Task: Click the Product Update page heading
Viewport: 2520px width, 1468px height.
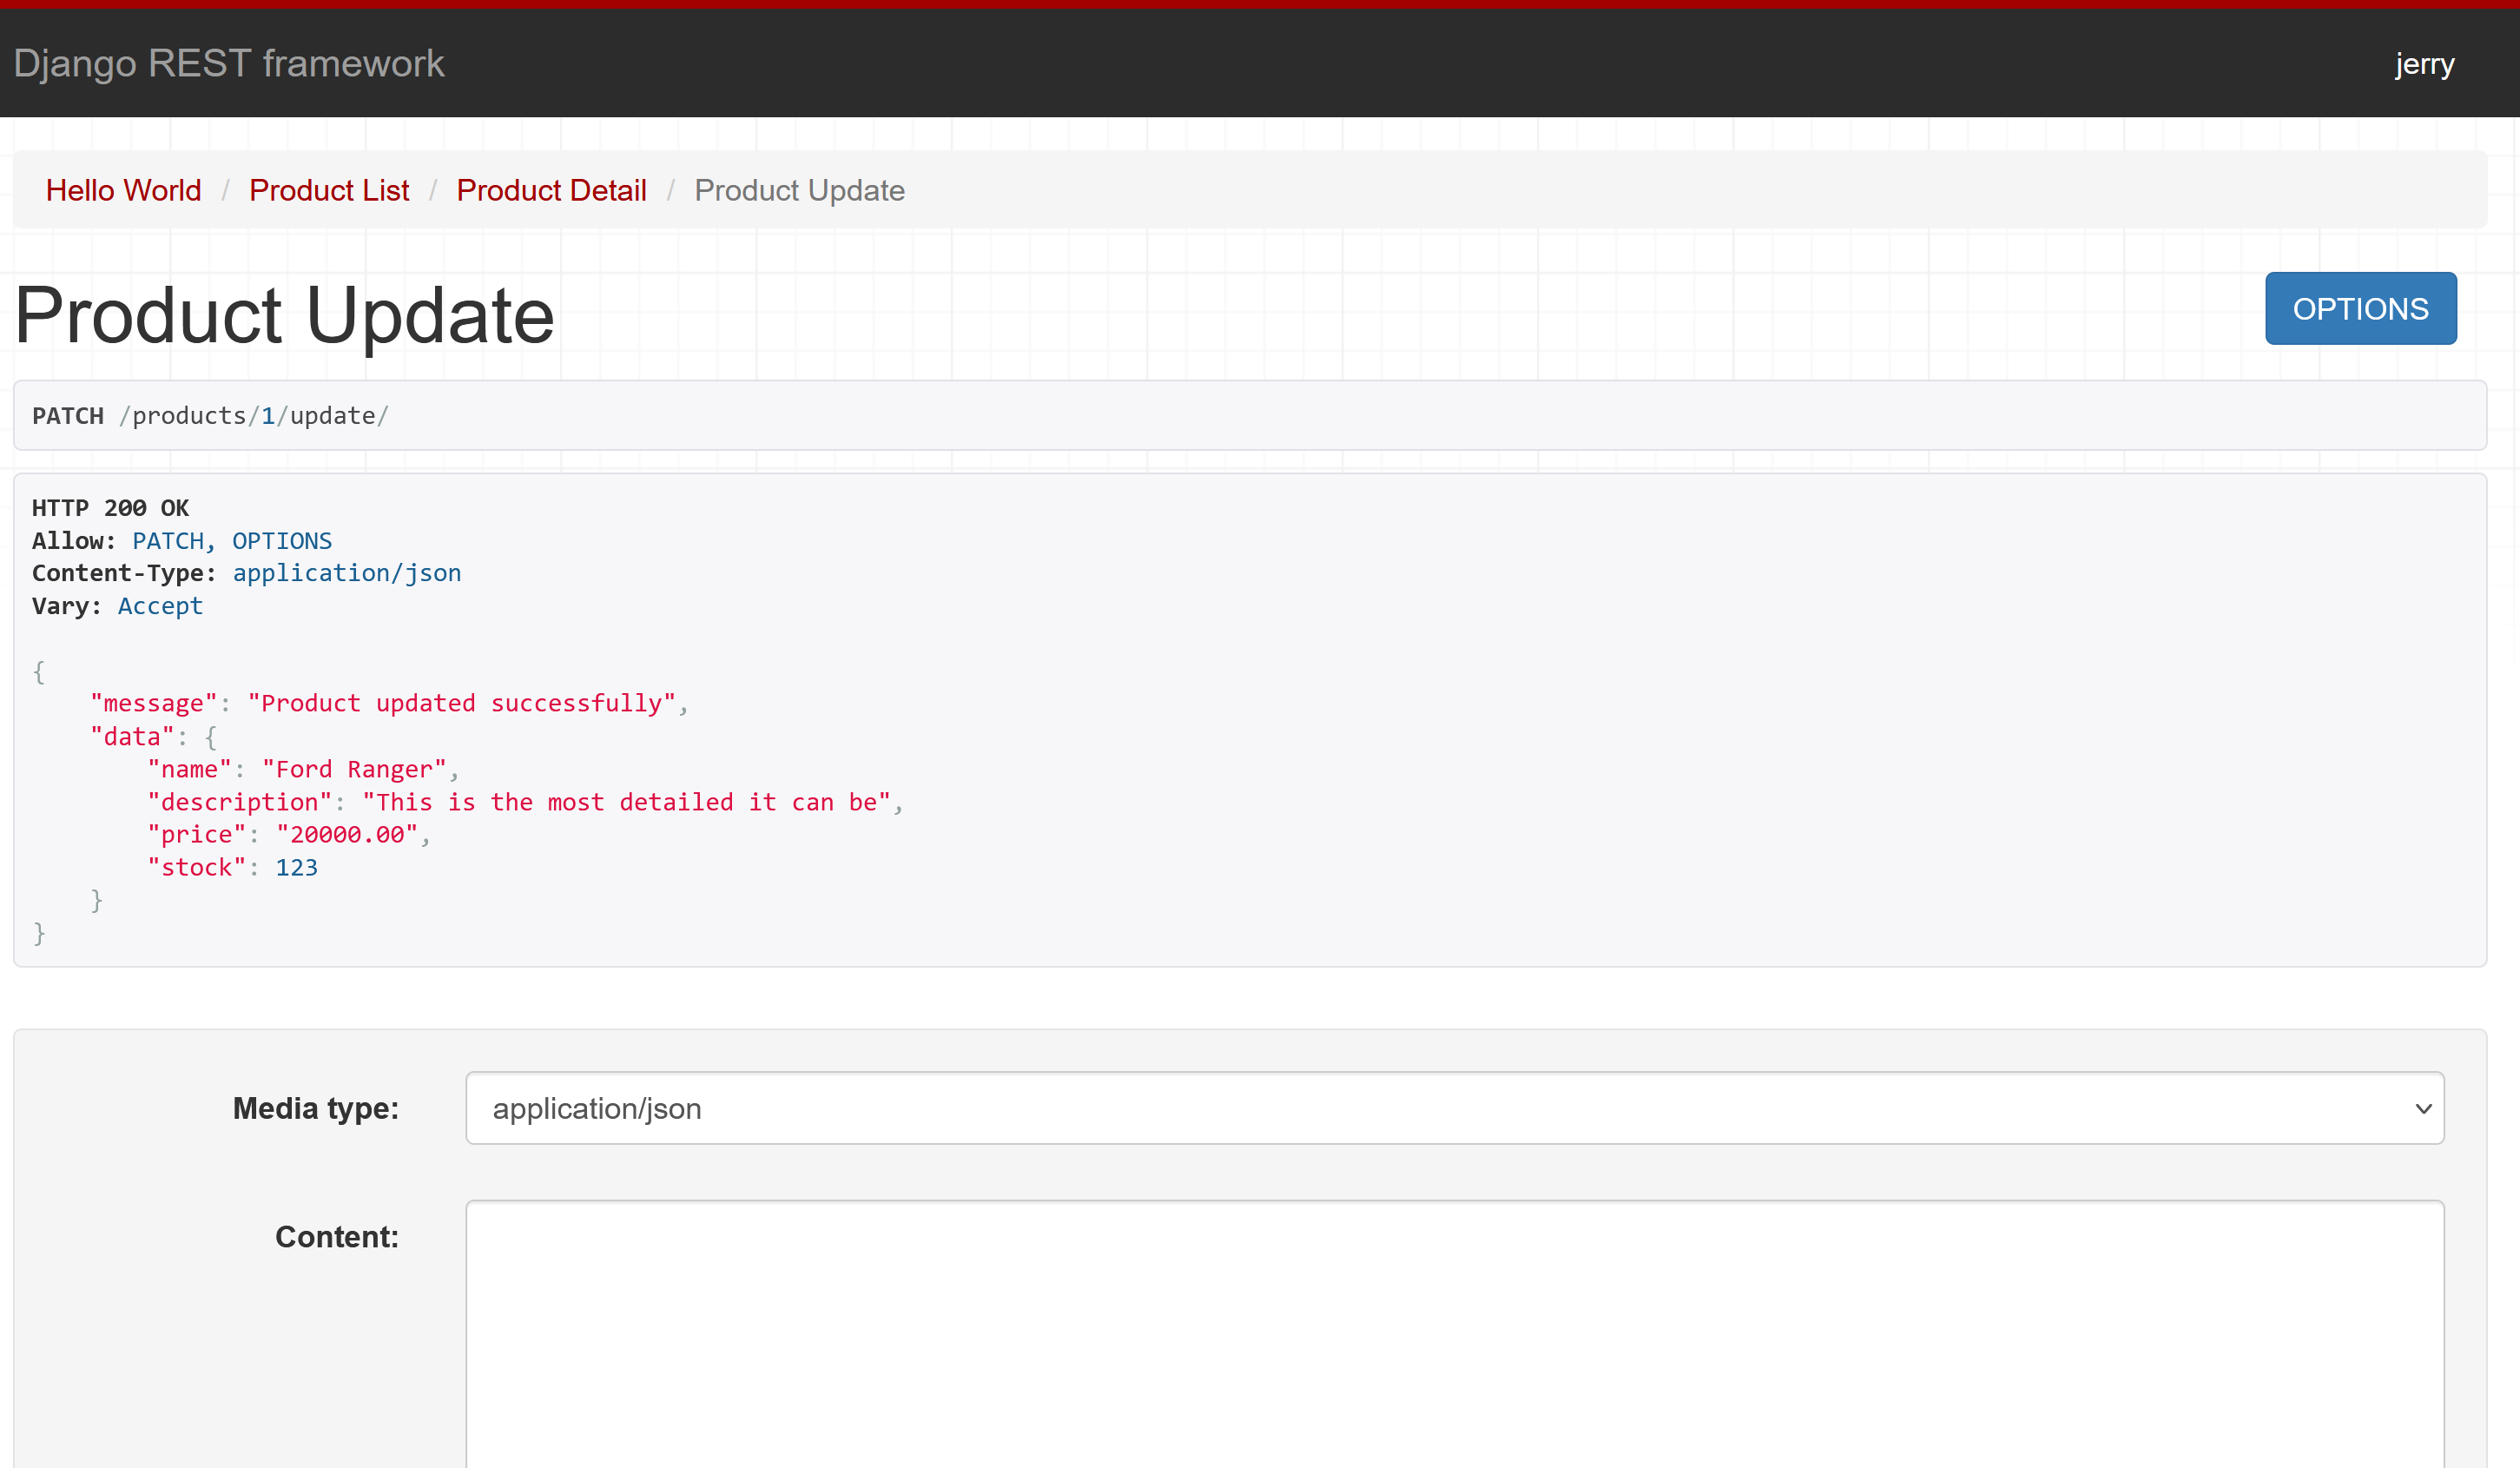Action: coord(285,316)
